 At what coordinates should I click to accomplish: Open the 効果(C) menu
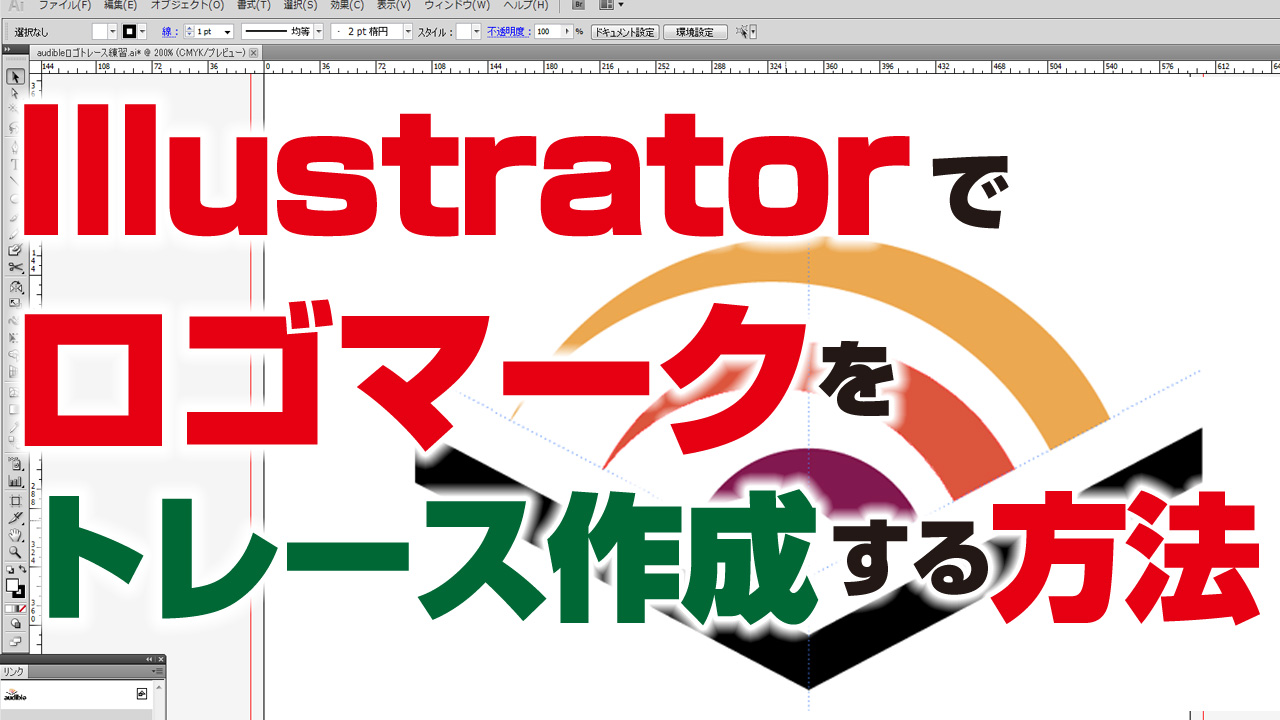347,5
